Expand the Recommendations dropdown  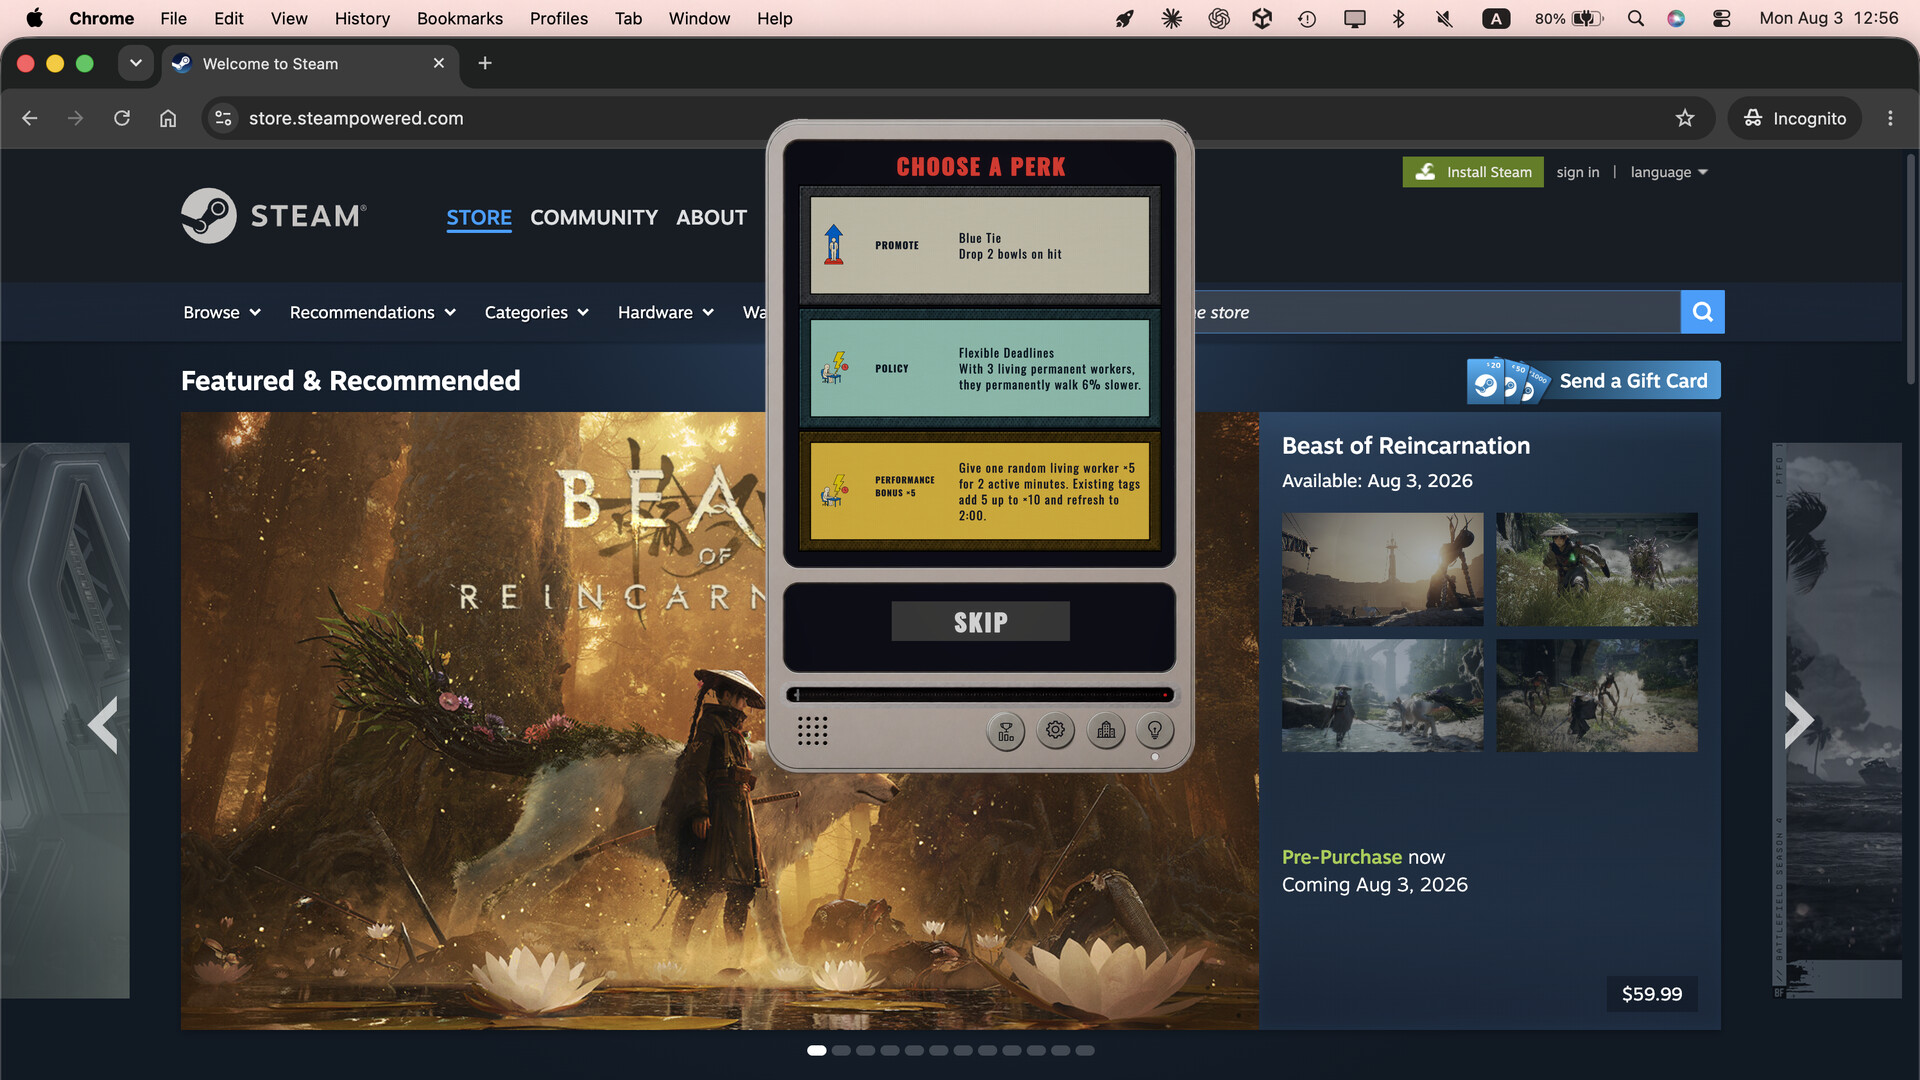[373, 312]
